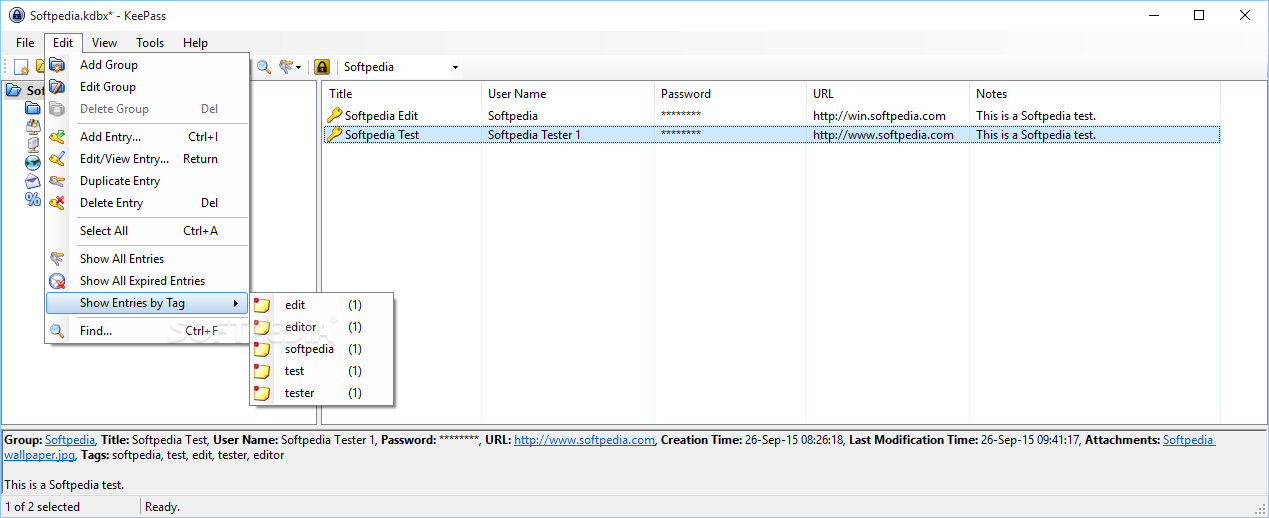Click the Show Entries keys toolbar icon
The height and width of the screenshot is (518, 1269).
(286, 67)
